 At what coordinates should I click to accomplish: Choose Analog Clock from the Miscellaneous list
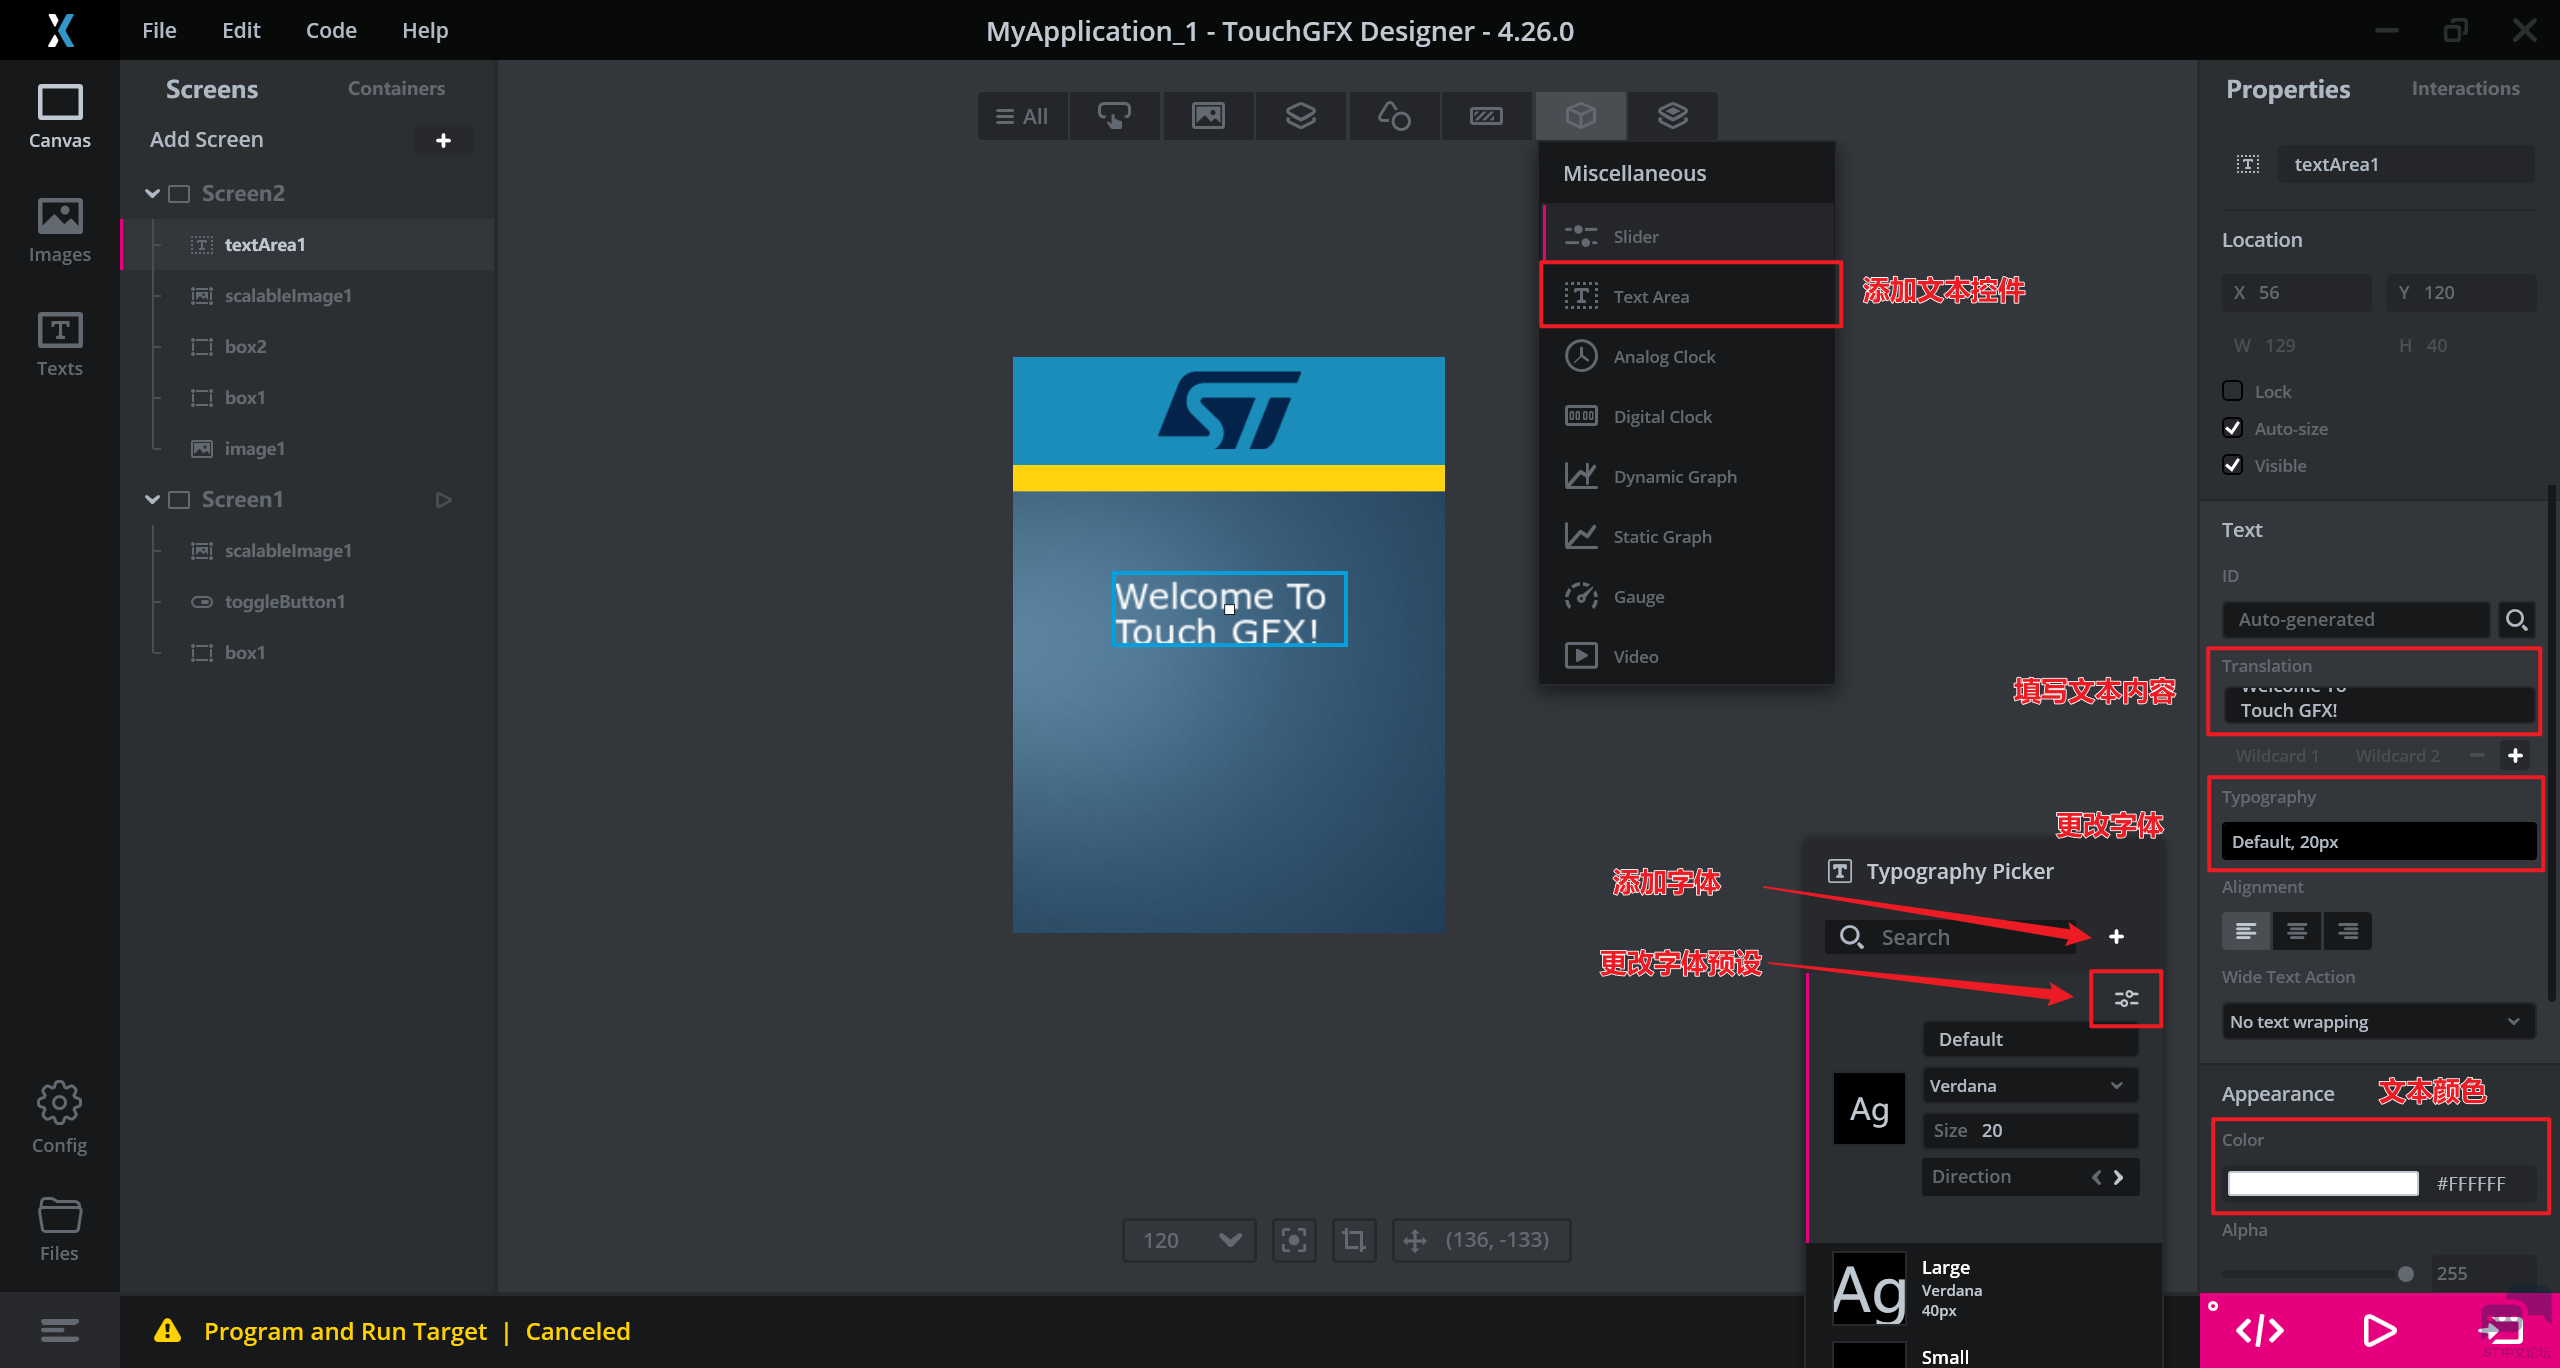tap(1690, 356)
